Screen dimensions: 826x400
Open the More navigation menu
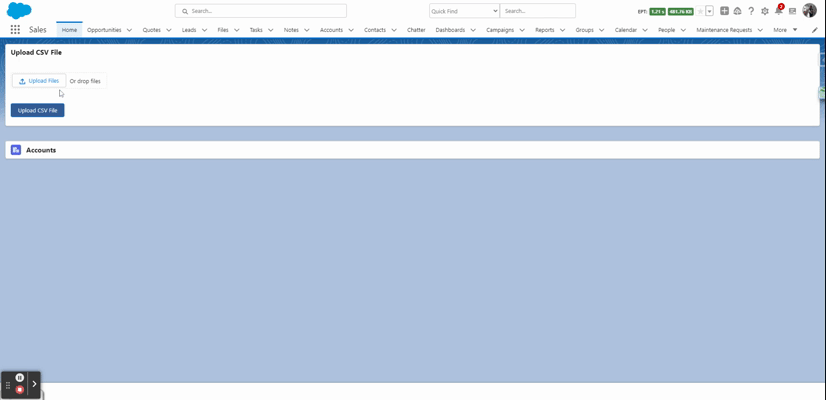(x=785, y=30)
